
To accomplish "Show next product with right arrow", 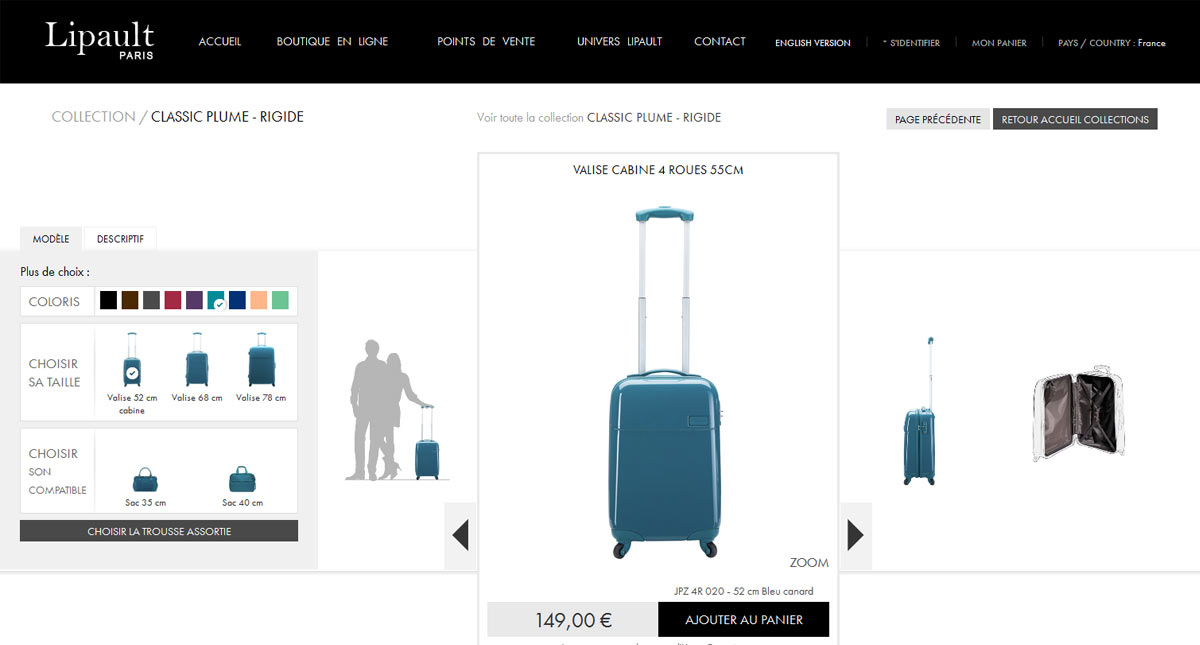I will click(855, 536).
